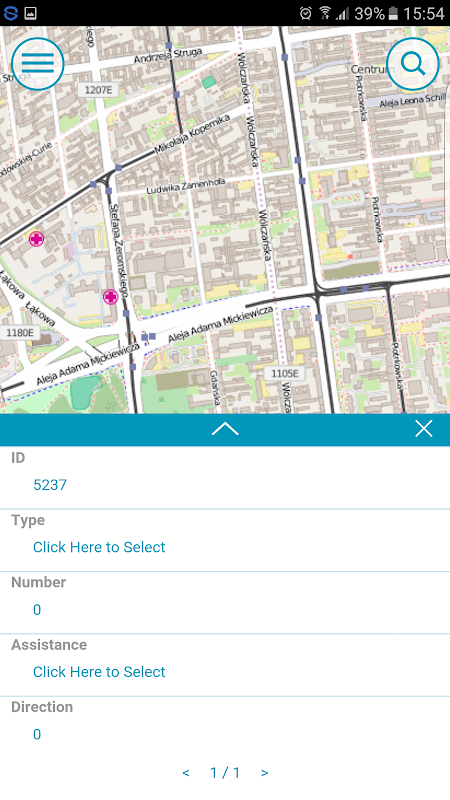
Task: Go to previous record with < arrow
Action: click(186, 773)
